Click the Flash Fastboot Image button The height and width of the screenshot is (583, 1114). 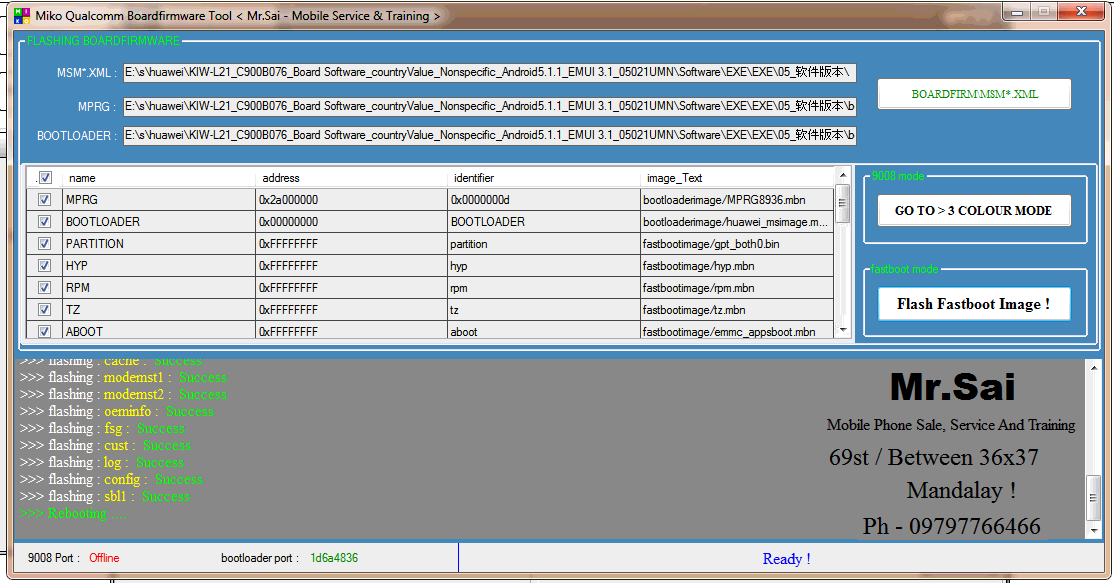click(x=974, y=304)
